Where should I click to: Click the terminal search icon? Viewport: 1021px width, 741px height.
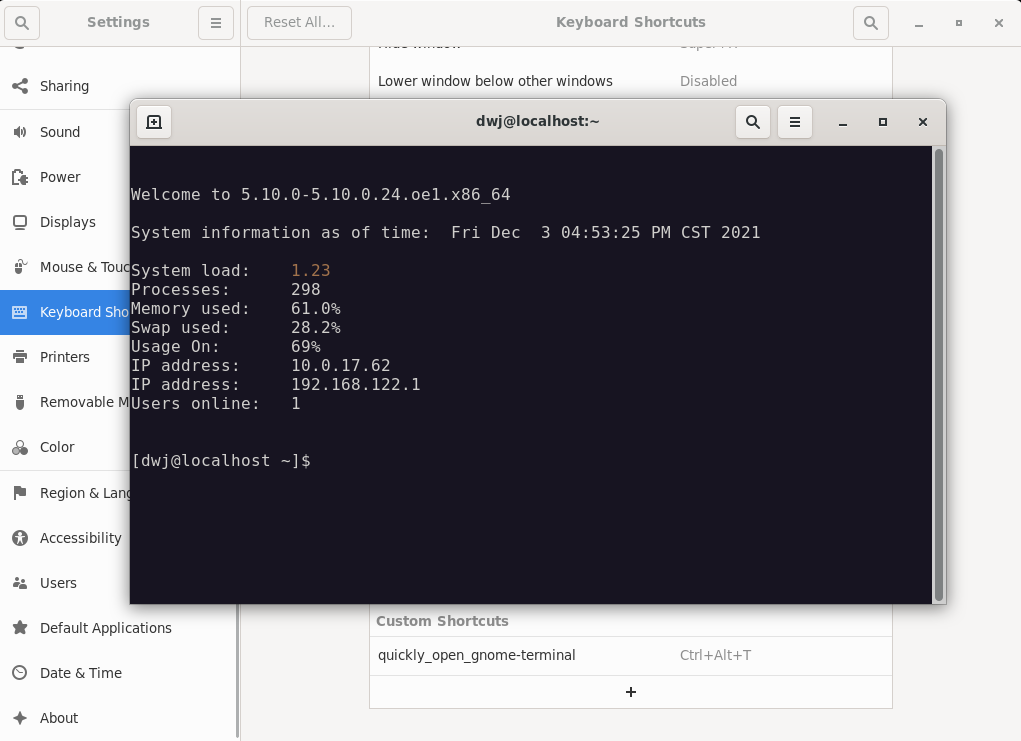pyautogui.click(x=753, y=122)
